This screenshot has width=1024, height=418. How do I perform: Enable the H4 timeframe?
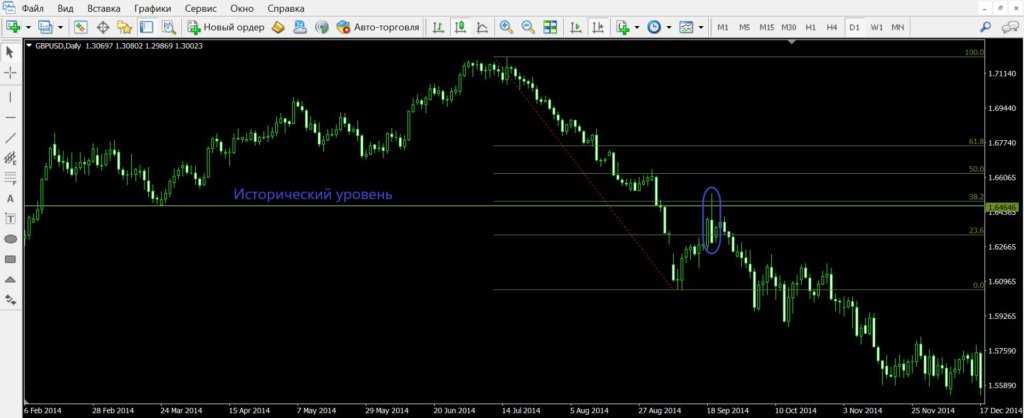tap(832, 27)
